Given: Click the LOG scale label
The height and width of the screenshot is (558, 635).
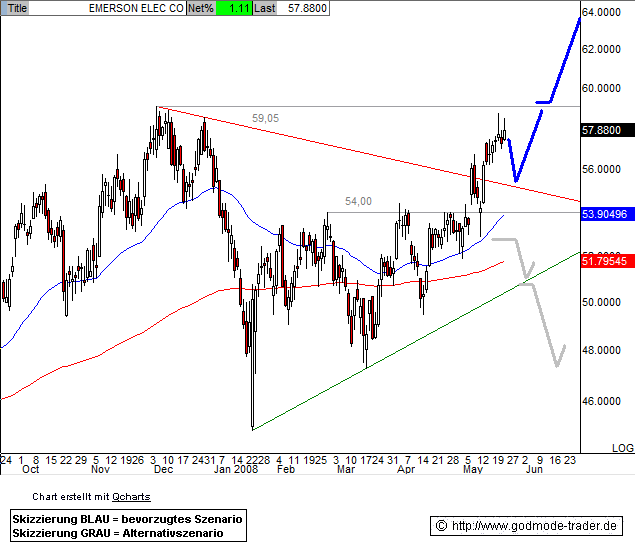Looking at the screenshot, I should [623, 448].
